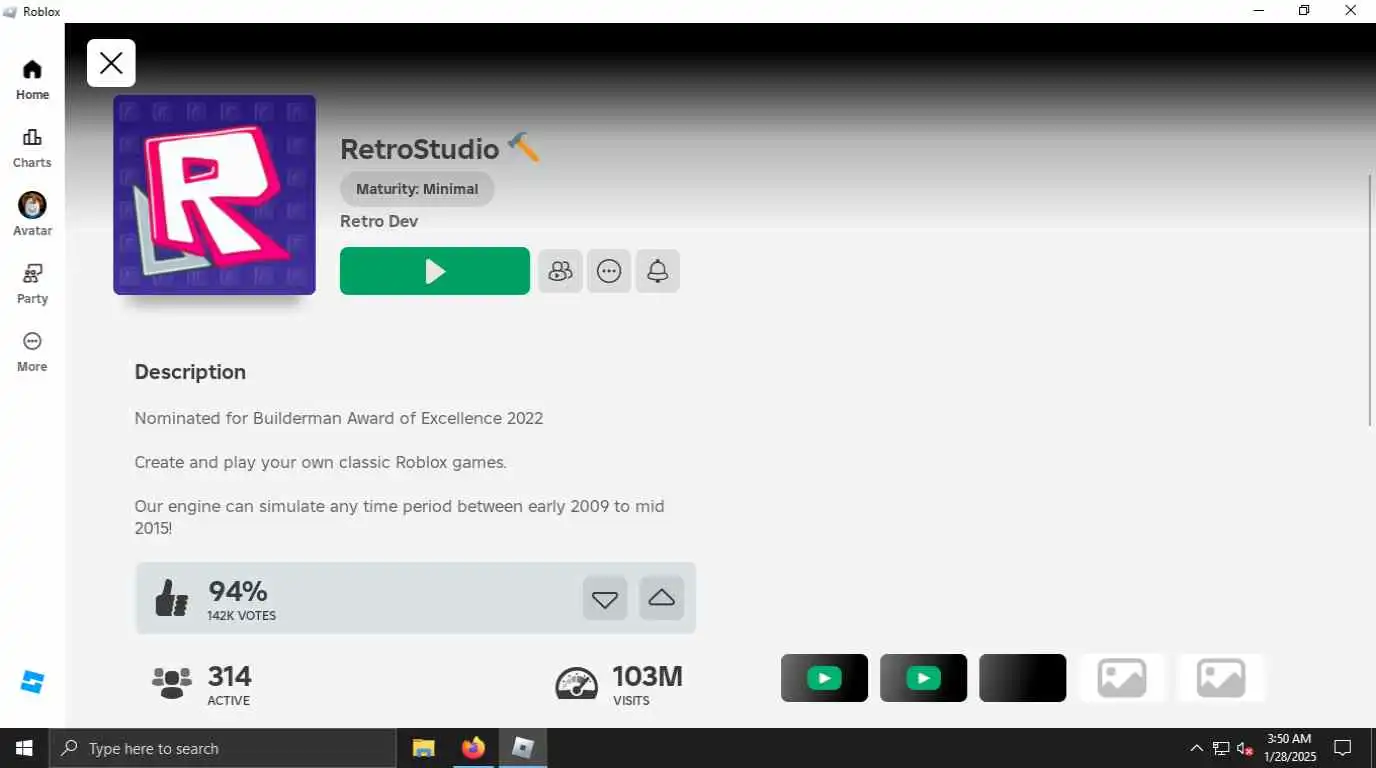Open the invite friends icon button

tap(560, 271)
